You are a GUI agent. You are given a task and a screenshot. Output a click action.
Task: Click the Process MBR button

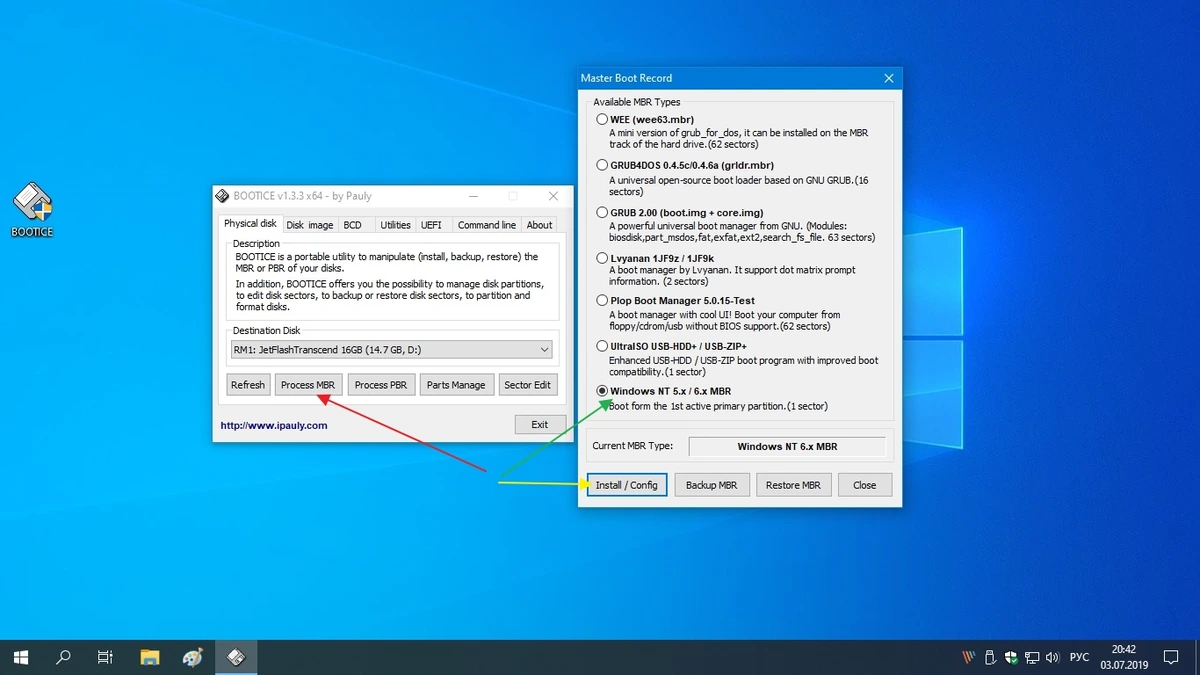point(308,385)
